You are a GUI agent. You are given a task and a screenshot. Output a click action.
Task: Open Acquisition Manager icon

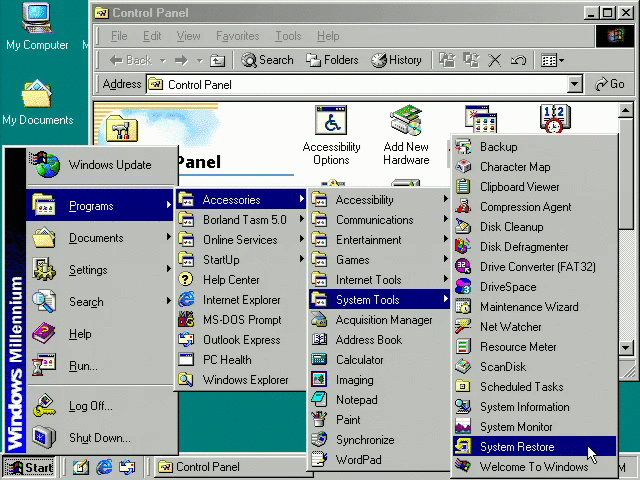click(319, 320)
